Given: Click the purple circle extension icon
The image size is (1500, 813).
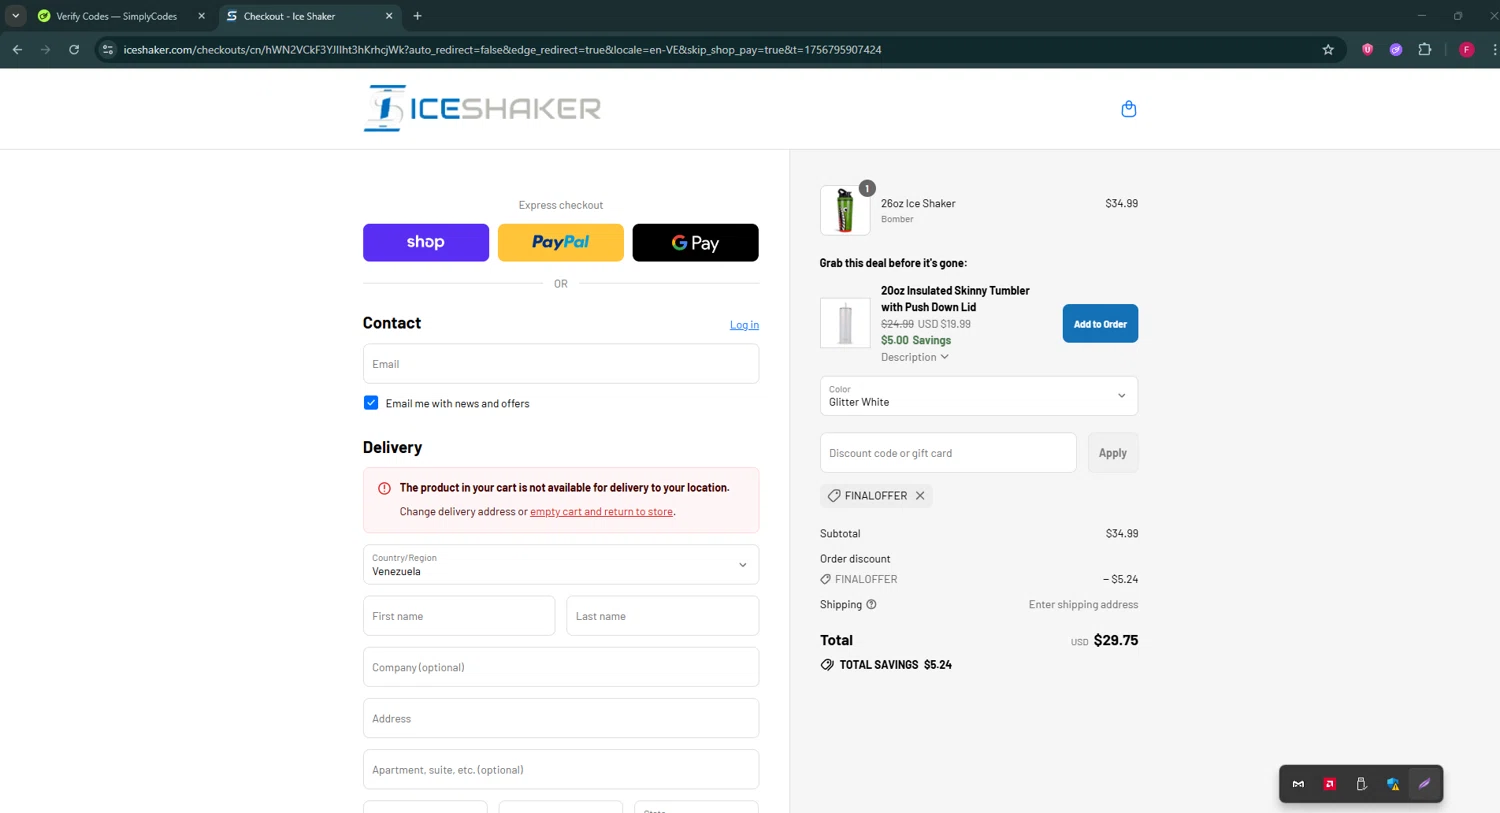Looking at the screenshot, I should 1396,50.
